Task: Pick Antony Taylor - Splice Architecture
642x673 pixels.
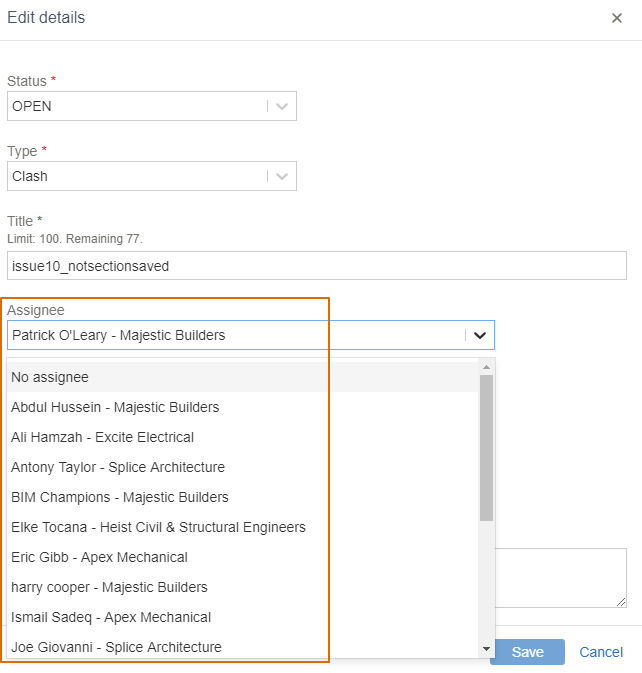Action: 242,467
